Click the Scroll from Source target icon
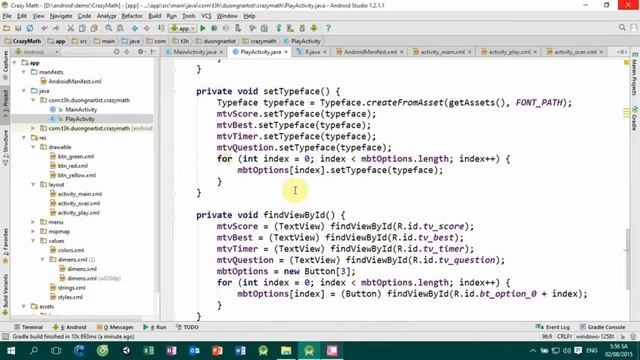 116,52
